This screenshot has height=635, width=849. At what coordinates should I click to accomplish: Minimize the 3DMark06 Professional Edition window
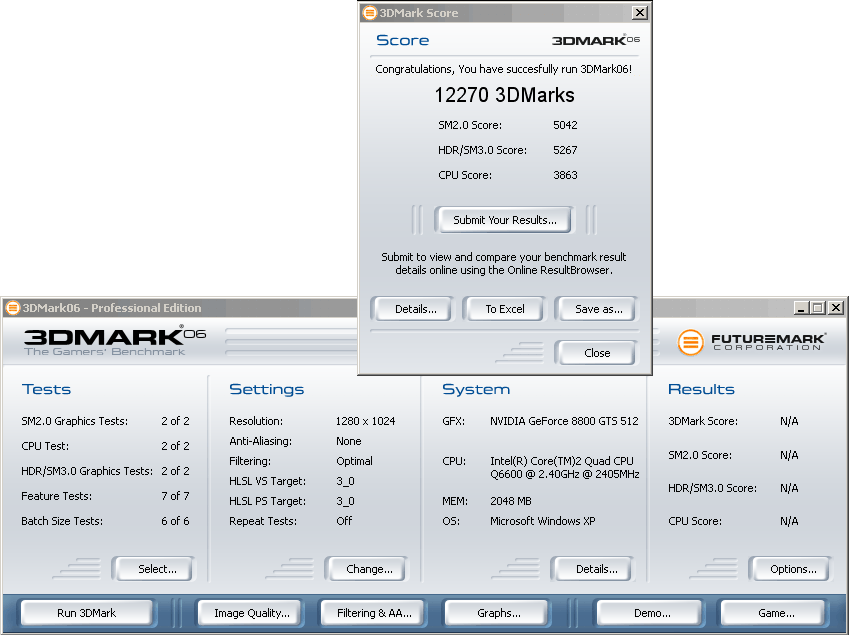point(801,308)
